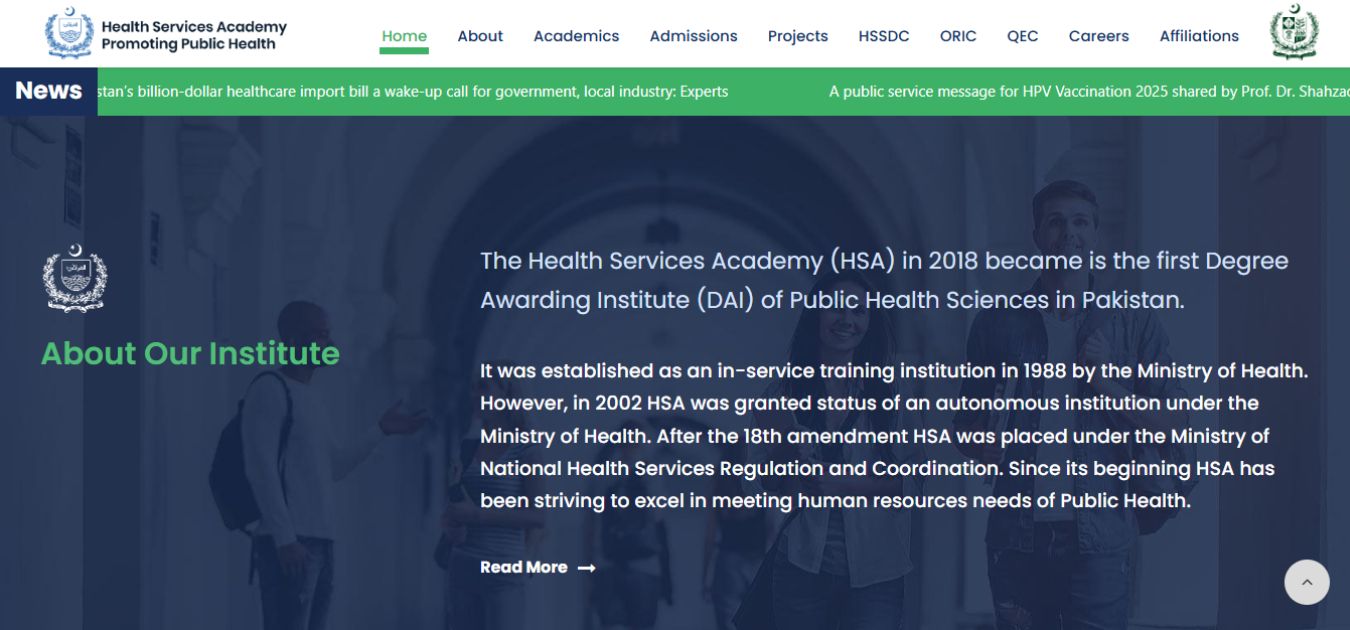The width and height of the screenshot is (1350, 630).
Task: Click the government emblem at top right
Action: [1295, 32]
